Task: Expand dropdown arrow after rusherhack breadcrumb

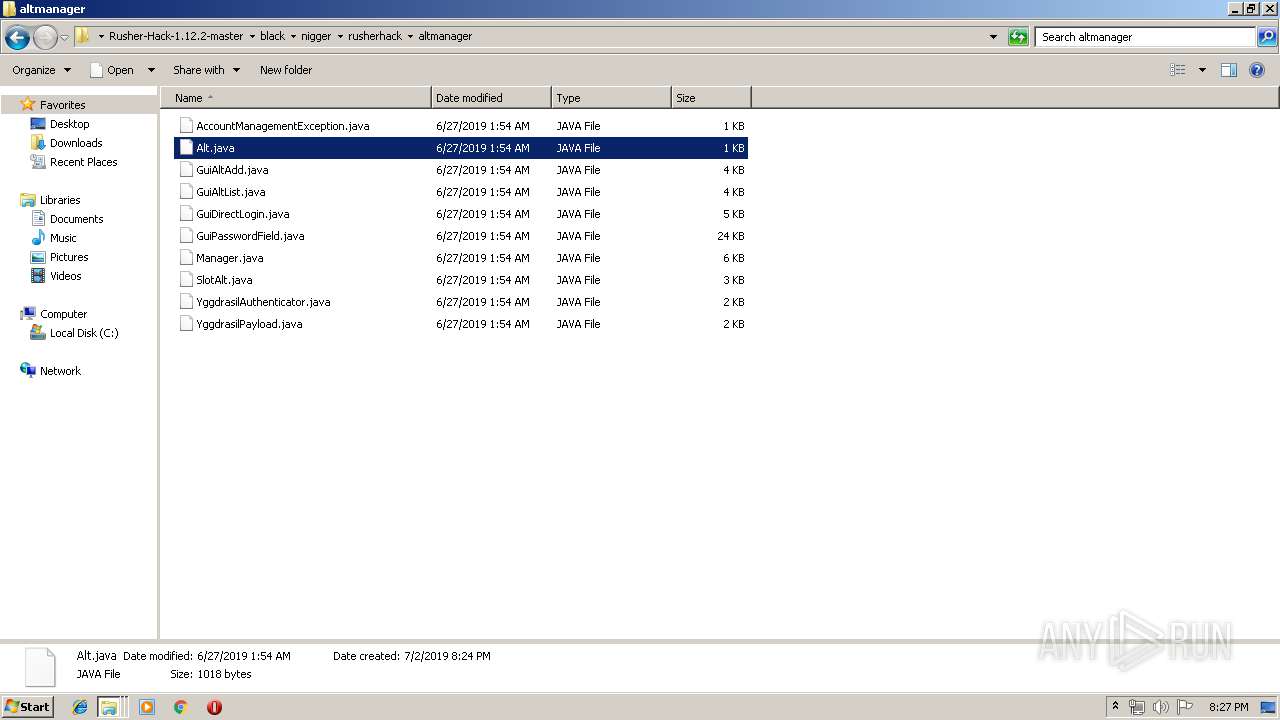Action: point(410,36)
